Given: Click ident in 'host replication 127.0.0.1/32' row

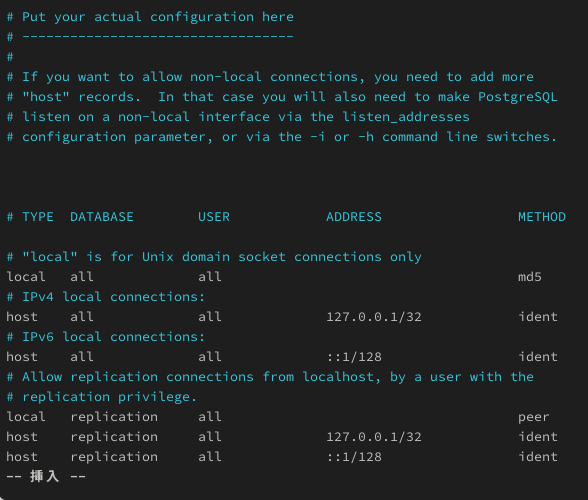Looking at the screenshot, I should click(538, 437).
